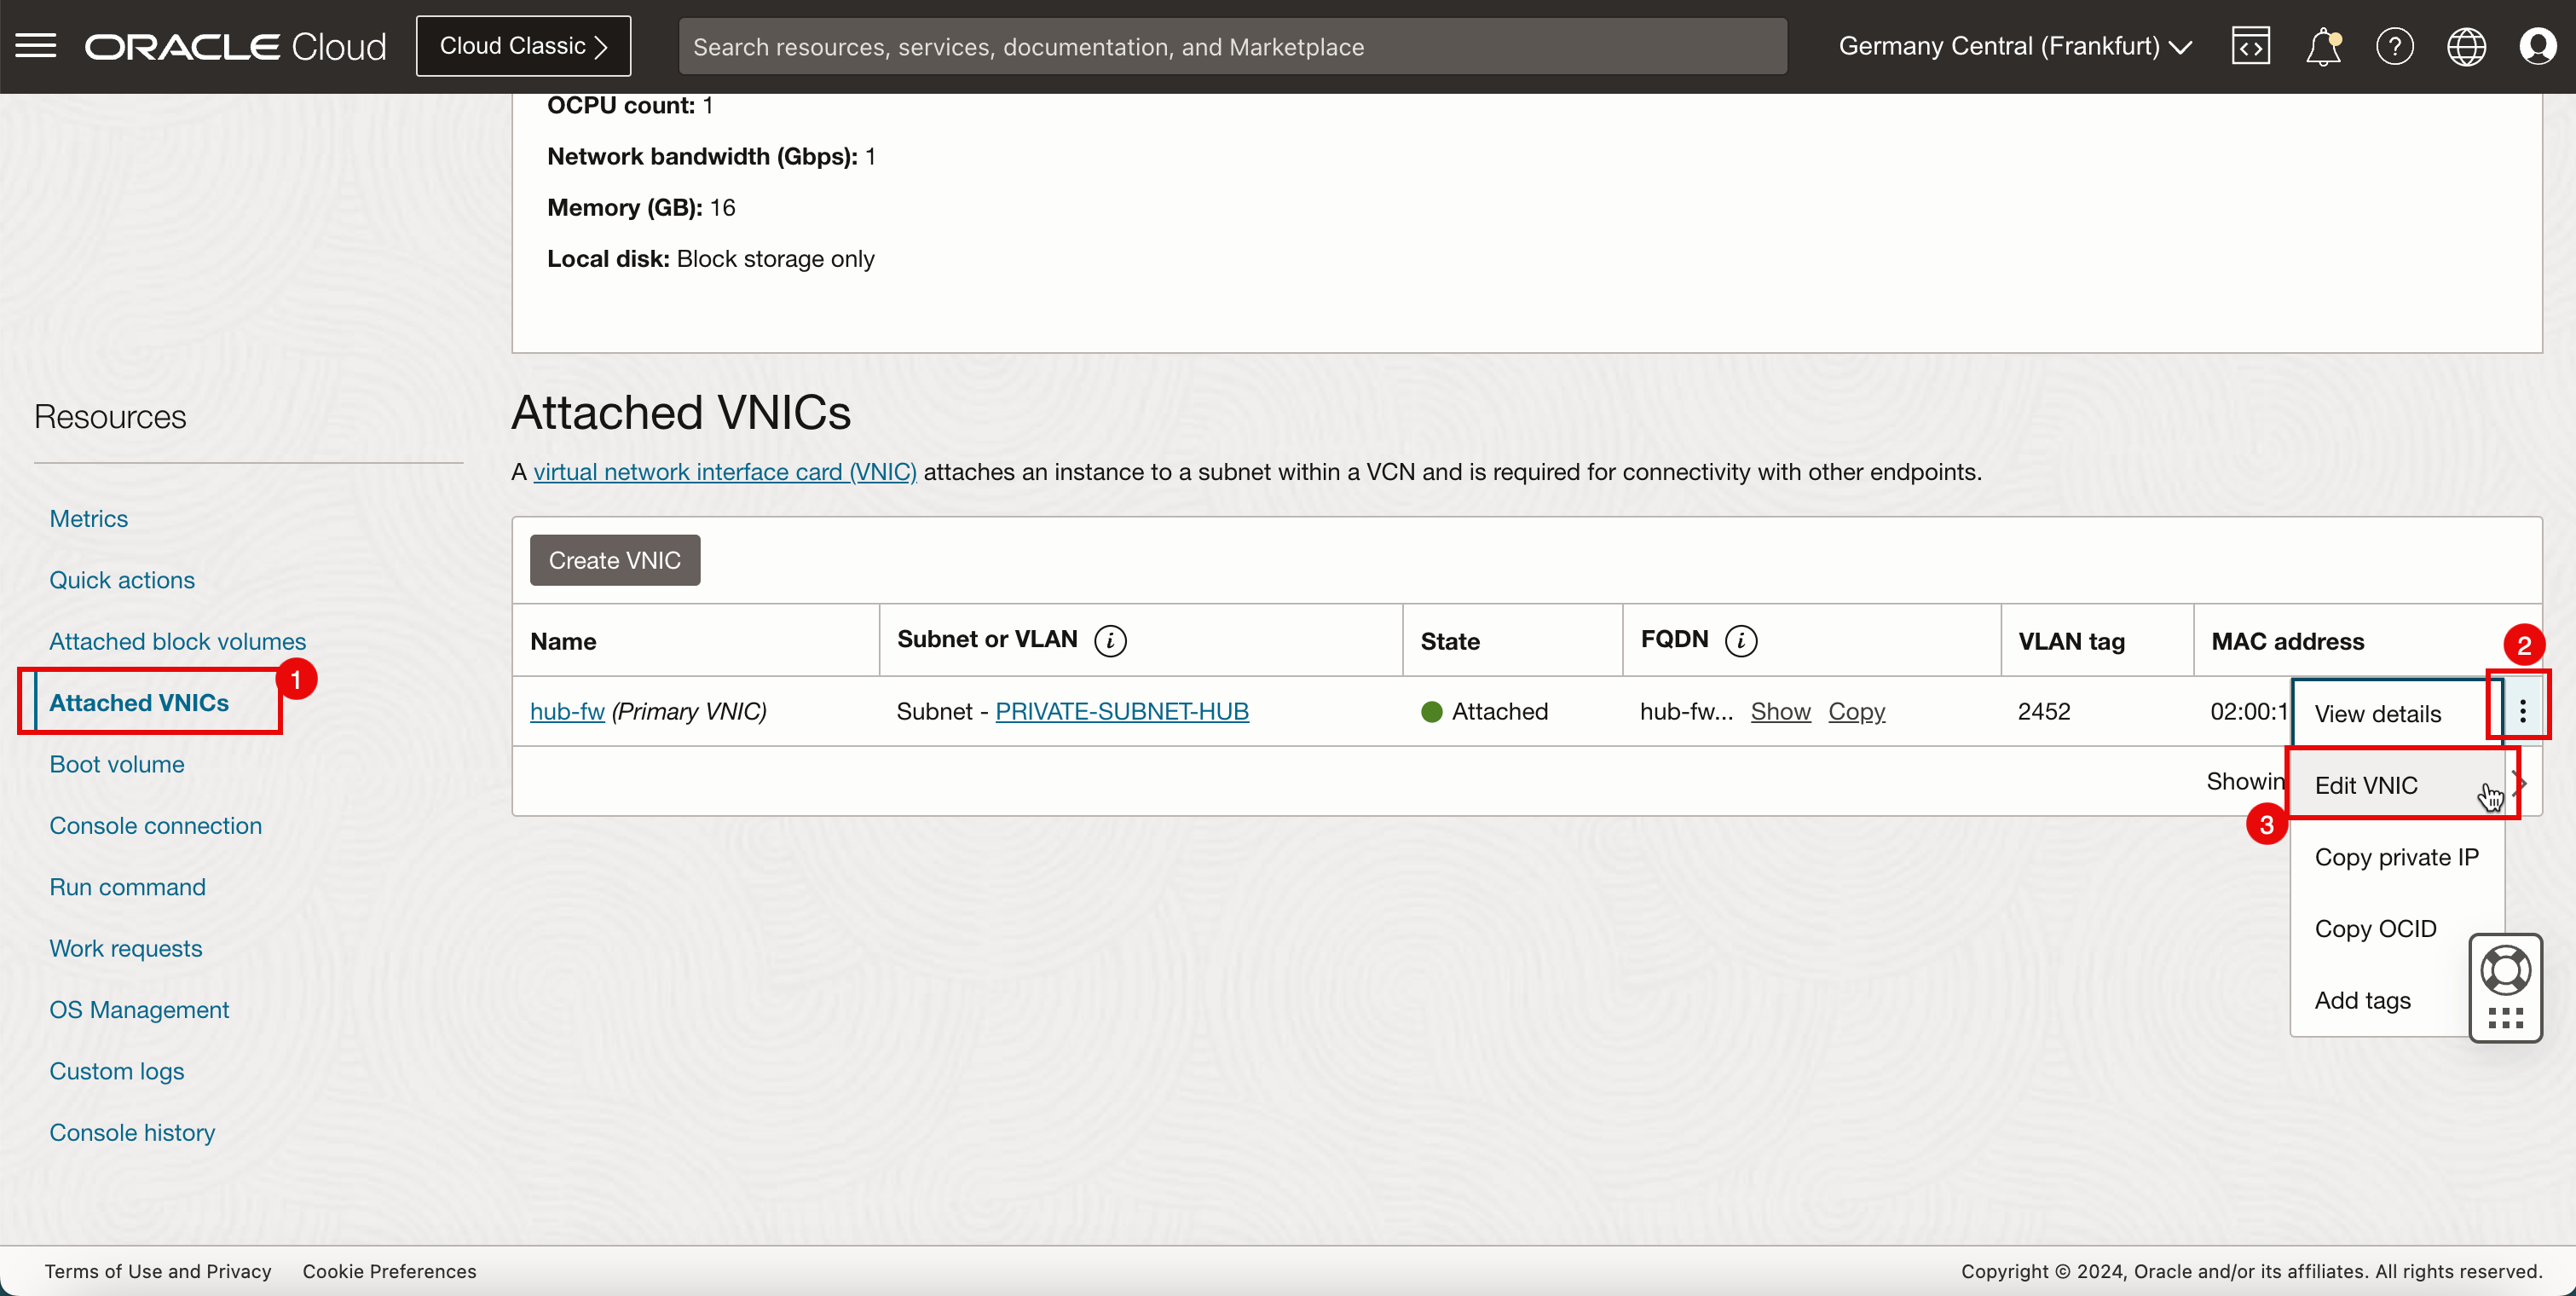Go to Attached block volumes resource
Screen dimensions: 2576x1296
(x=178, y=641)
